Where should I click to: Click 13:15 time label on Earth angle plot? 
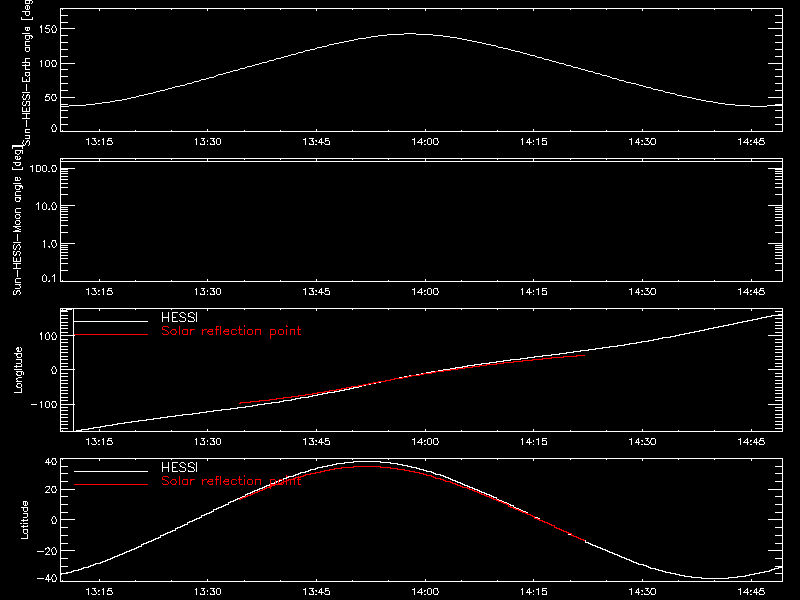(99, 141)
